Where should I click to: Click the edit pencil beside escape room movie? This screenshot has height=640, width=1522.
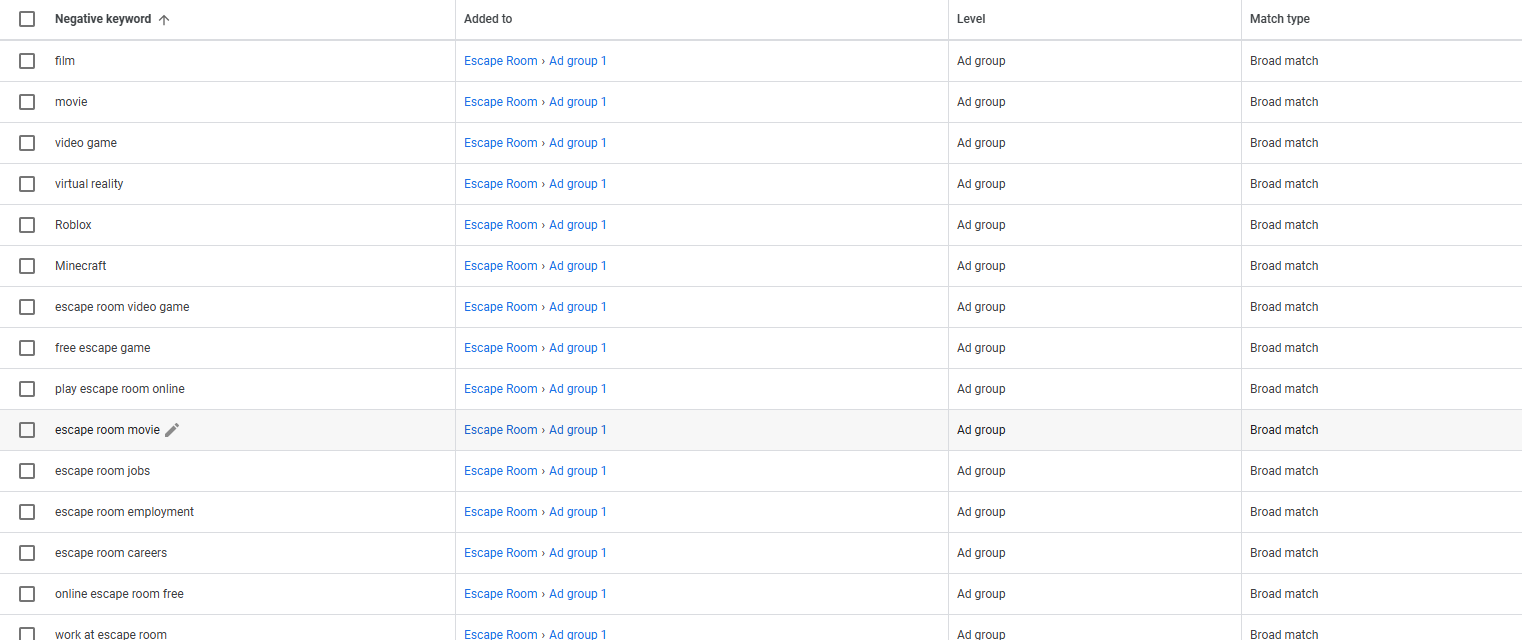(172, 430)
